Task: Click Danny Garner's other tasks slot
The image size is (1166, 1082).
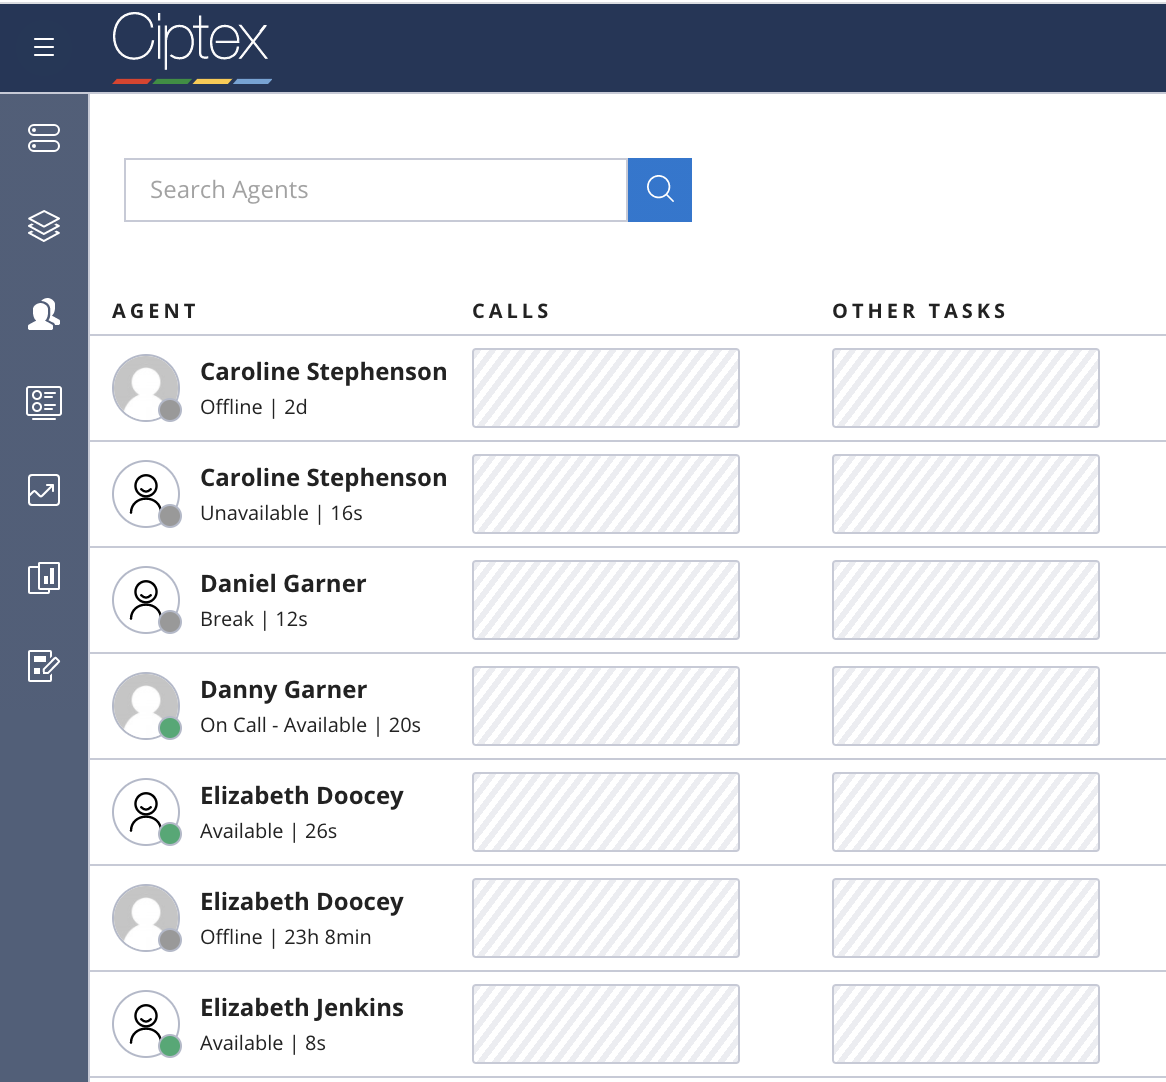Action: pyautogui.click(x=966, y=706)
